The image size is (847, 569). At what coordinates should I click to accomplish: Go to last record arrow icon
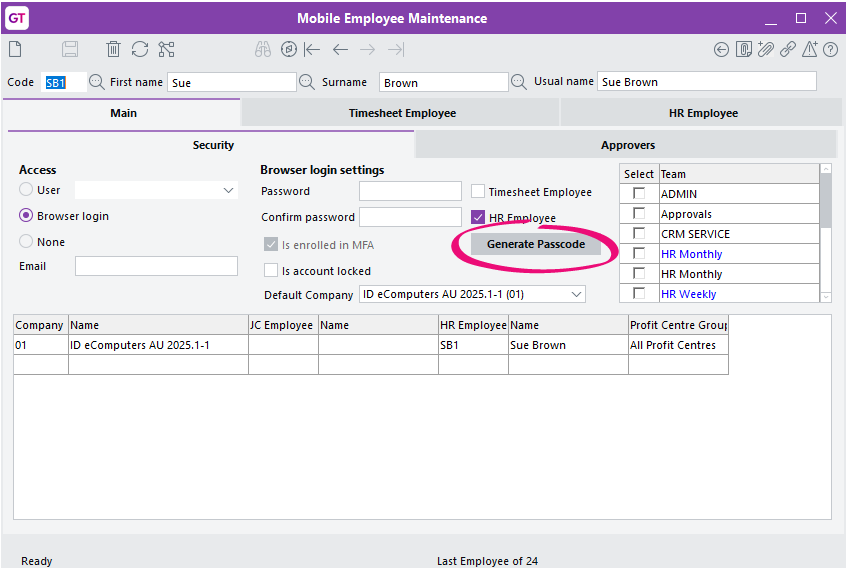(396, 50)
